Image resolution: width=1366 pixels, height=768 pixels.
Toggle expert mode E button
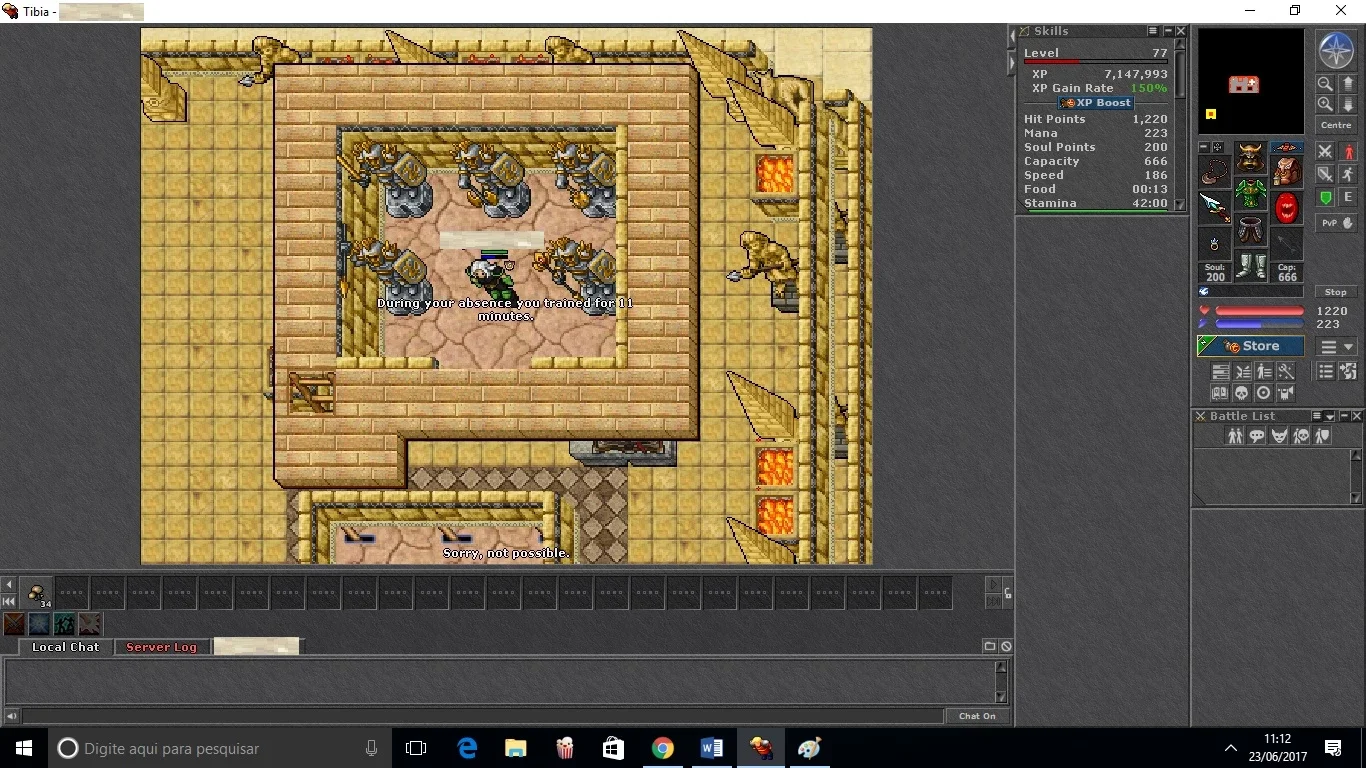pos(1348,197)
